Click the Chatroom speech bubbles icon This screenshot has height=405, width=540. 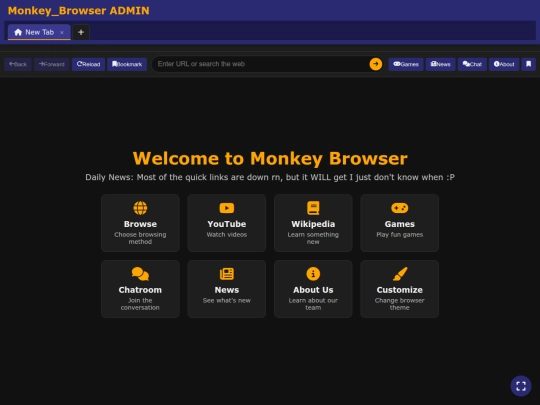coord(140,274)
